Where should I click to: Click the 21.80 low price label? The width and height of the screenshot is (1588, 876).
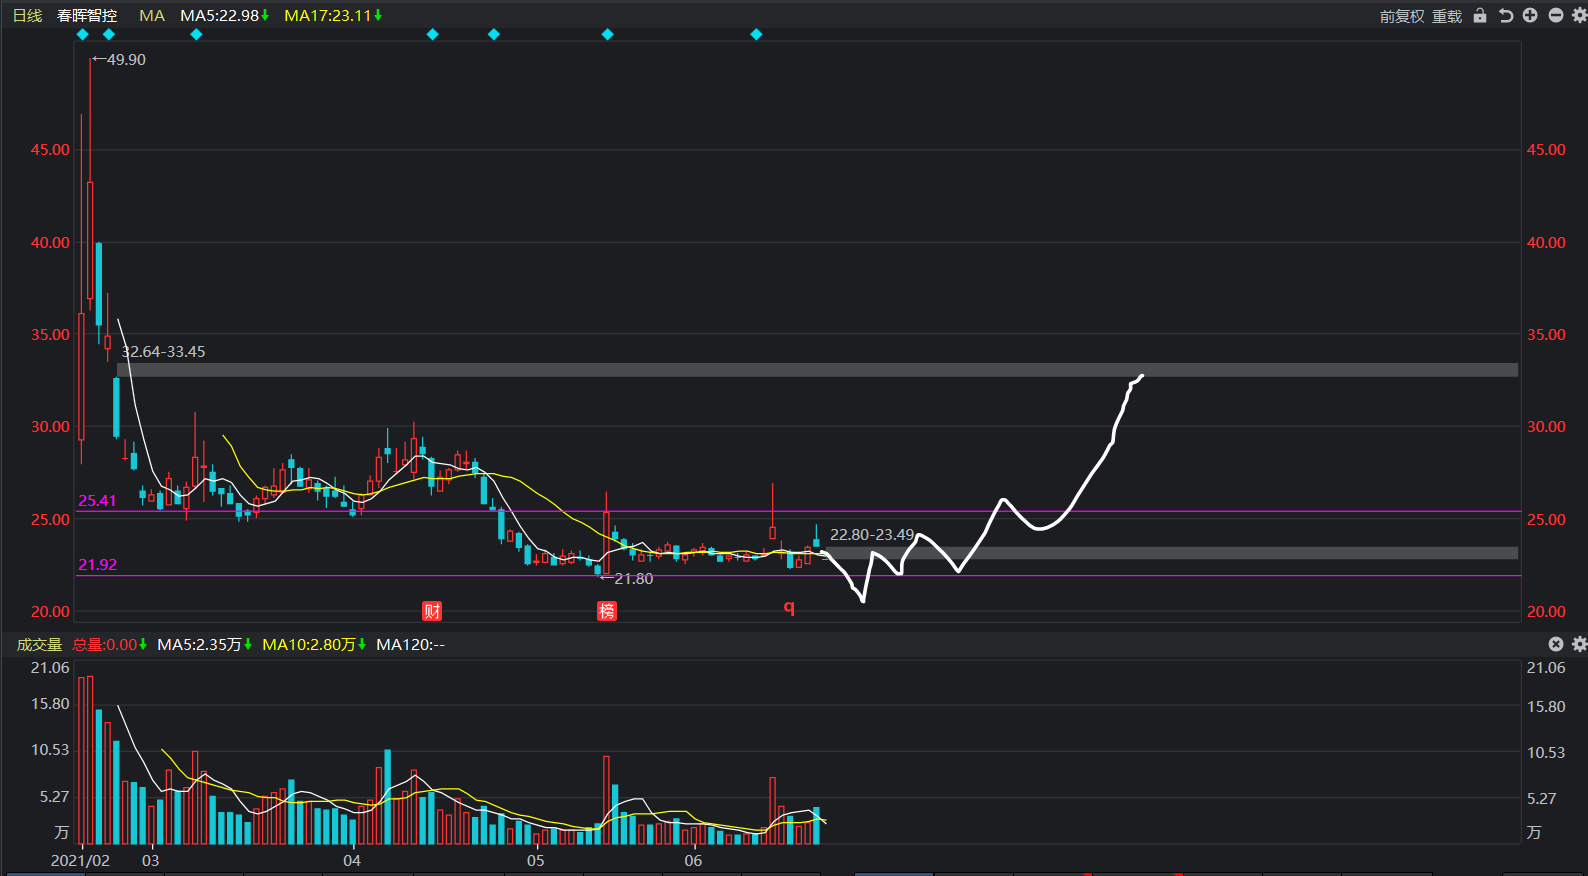pos(633,578)
